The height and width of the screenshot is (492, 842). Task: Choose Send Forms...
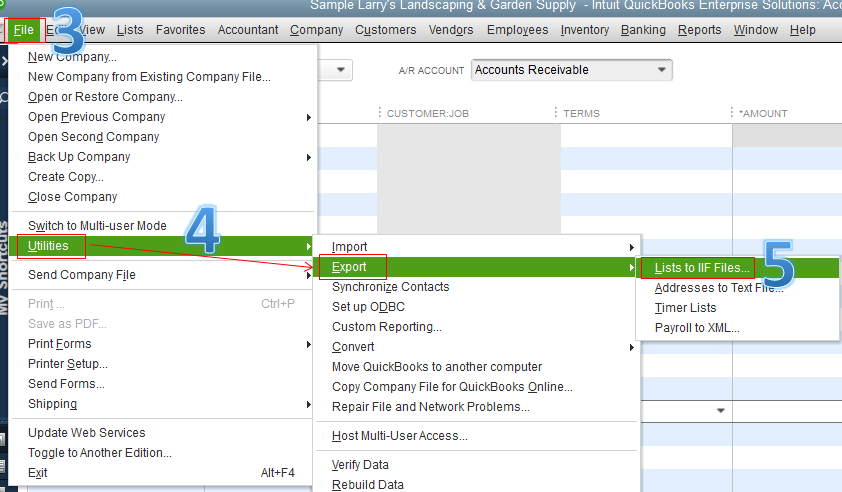66,384
